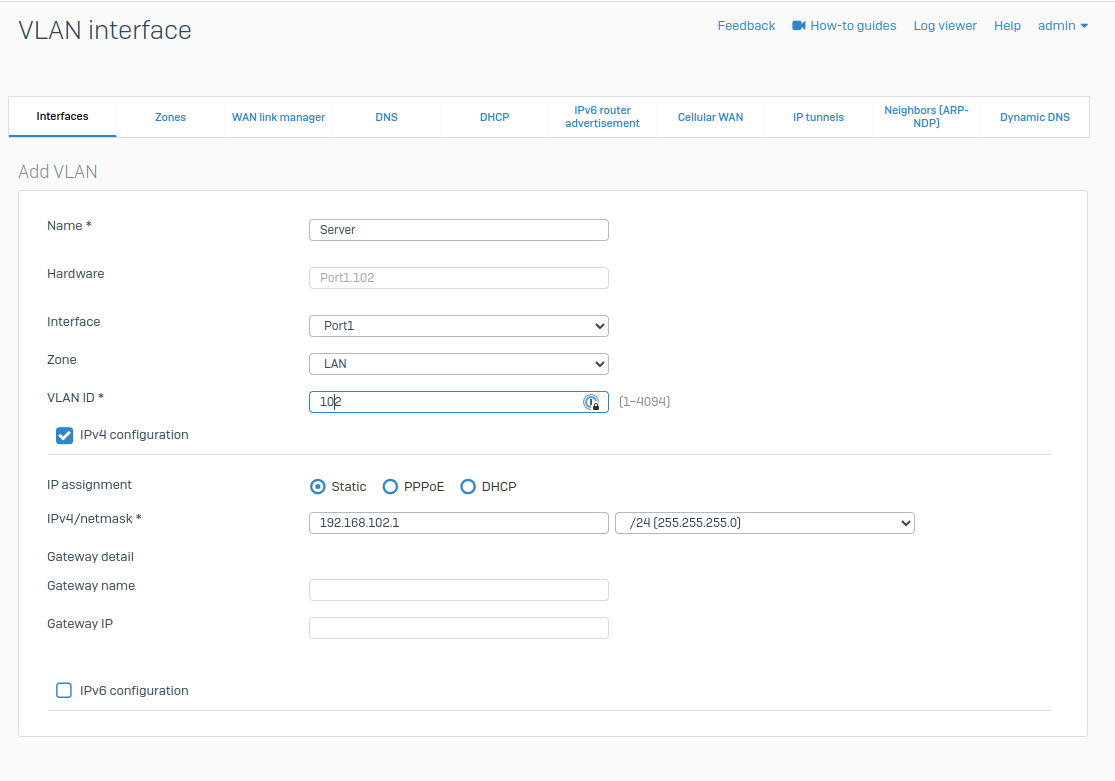1115x781 pixels.
Task: Select the Static IP assignment option
Action: coord(318,487)
